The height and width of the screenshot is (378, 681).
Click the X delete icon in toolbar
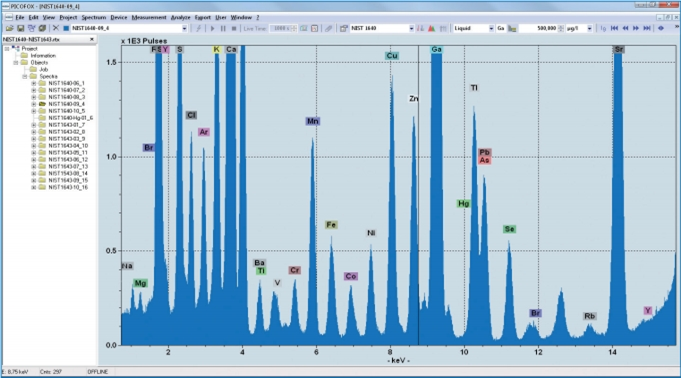click(56, 28)
